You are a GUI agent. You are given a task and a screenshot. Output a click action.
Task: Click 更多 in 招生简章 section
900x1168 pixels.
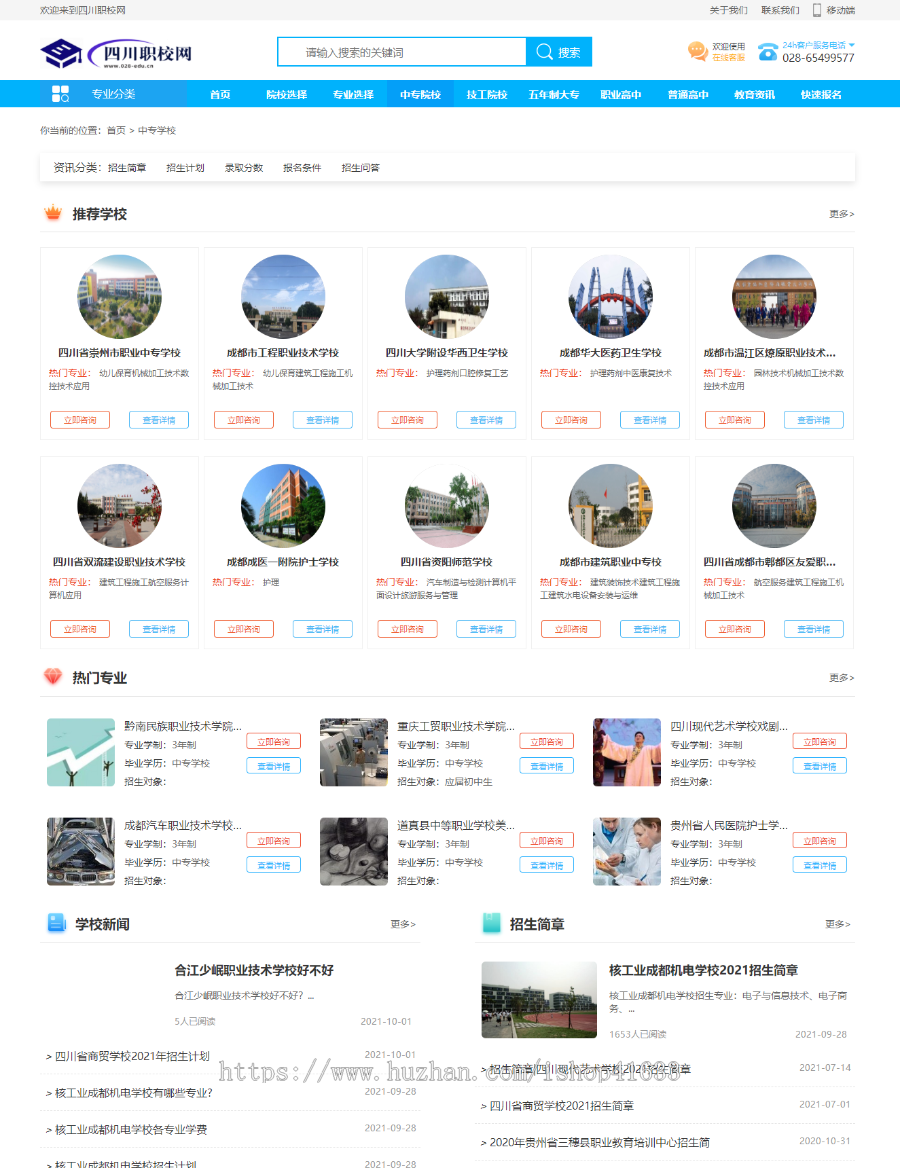837,924
